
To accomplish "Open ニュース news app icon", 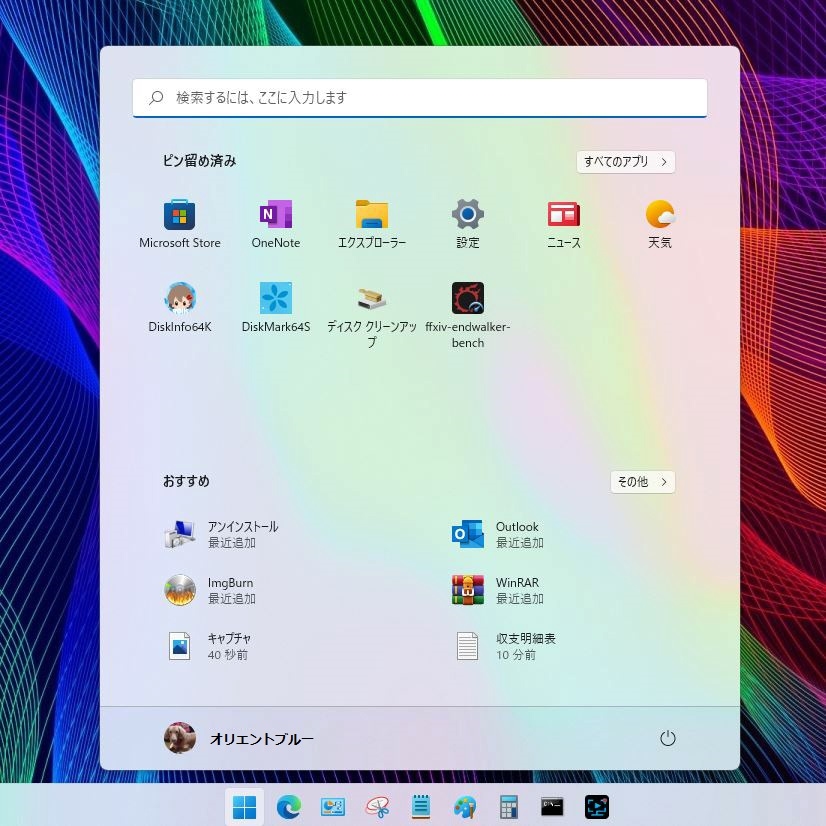I will click(x=563, y=224).
